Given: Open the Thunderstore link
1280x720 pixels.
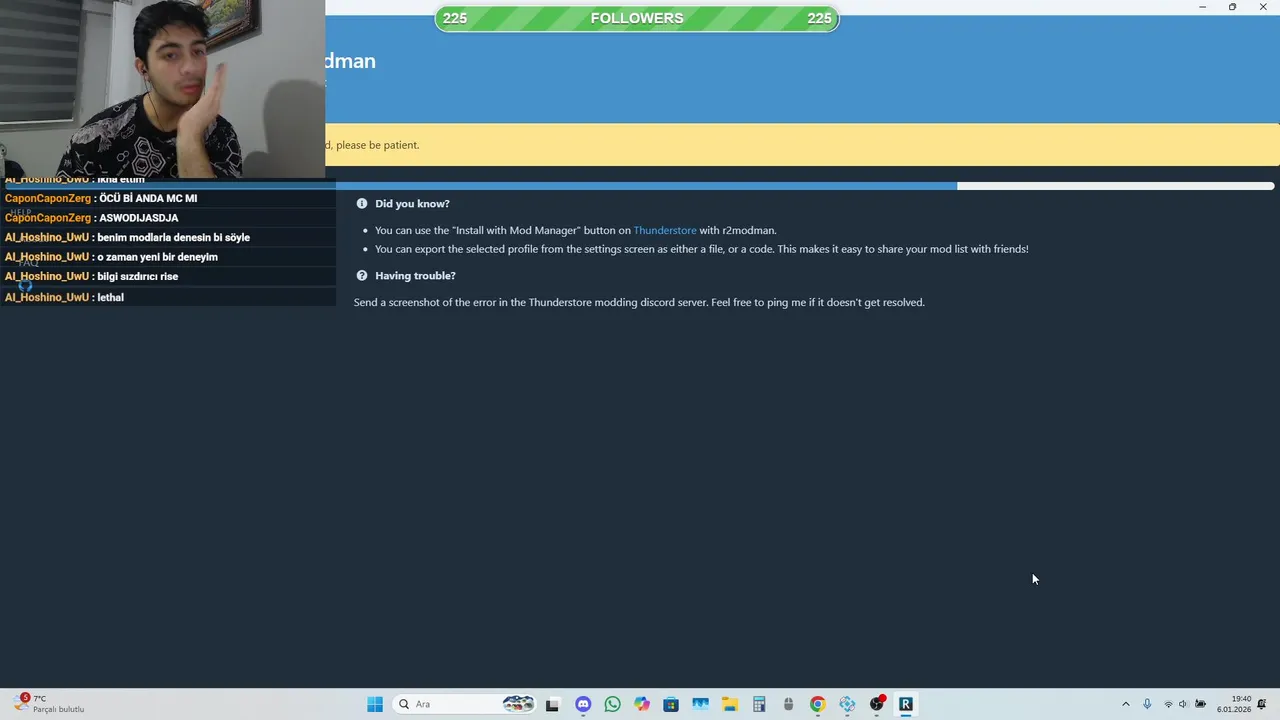Looking at the screenshot, I should pyautogui.click(x=664, y=230).
